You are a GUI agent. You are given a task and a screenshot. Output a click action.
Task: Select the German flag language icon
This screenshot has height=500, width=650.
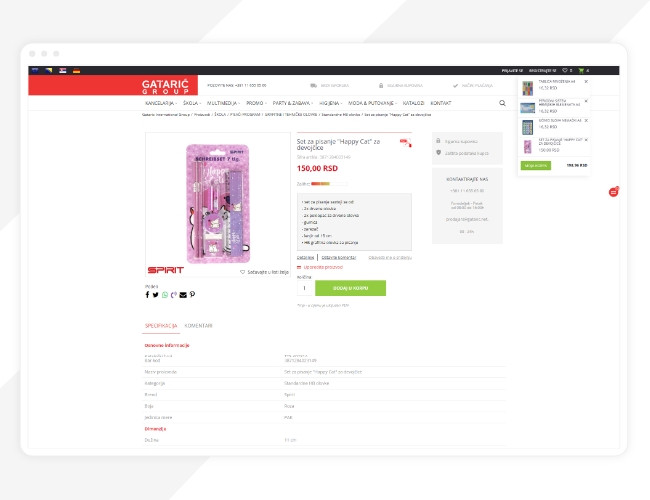(x=76, y=70)
